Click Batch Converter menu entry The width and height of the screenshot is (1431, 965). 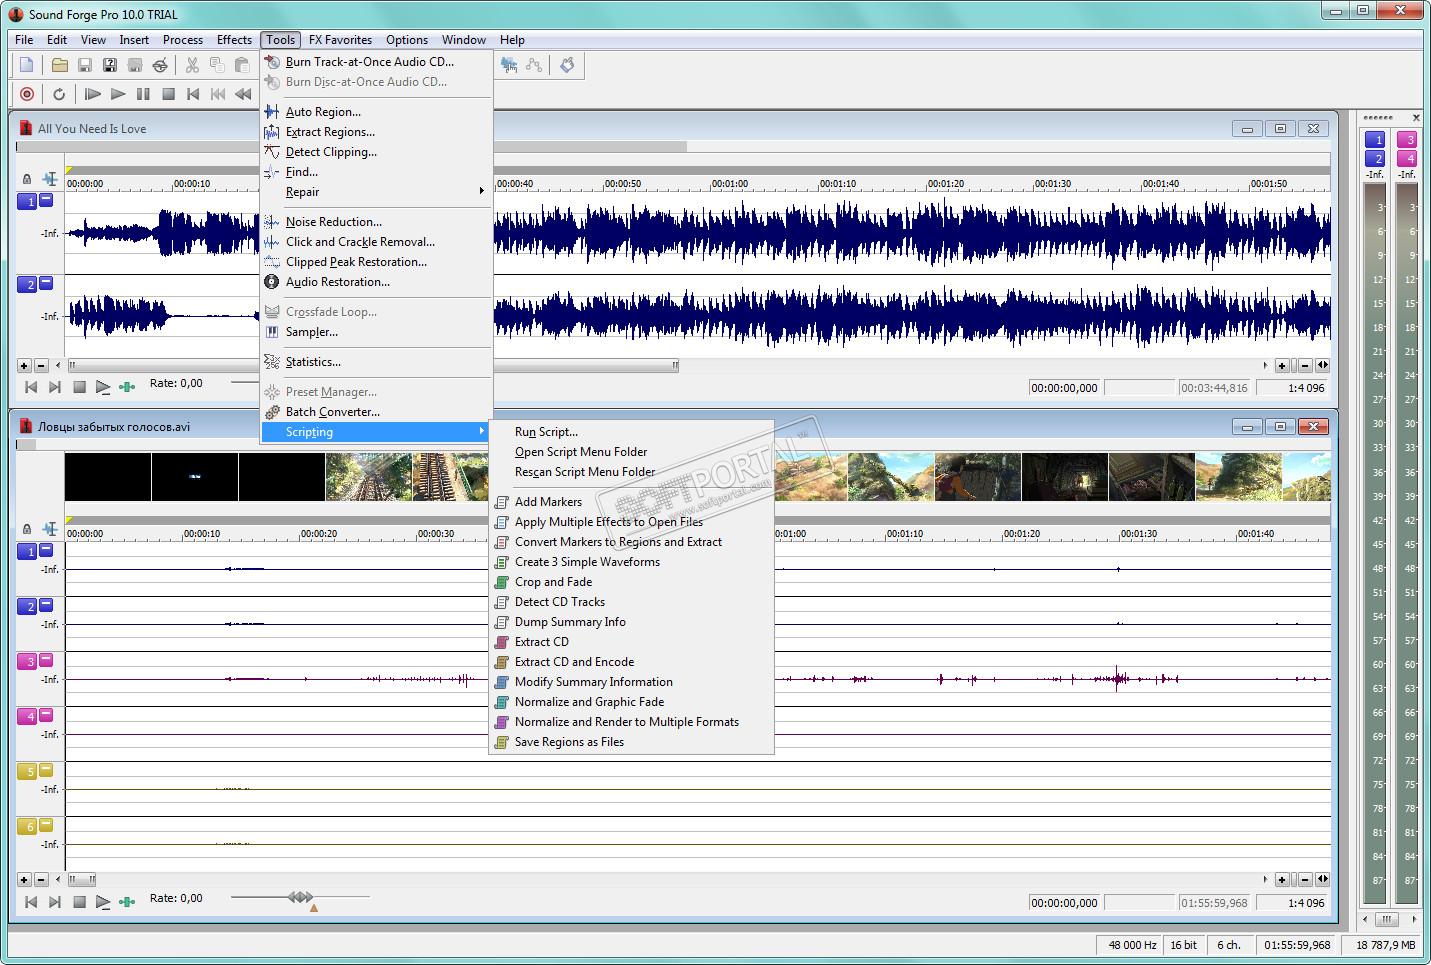[x=332, y=412]
